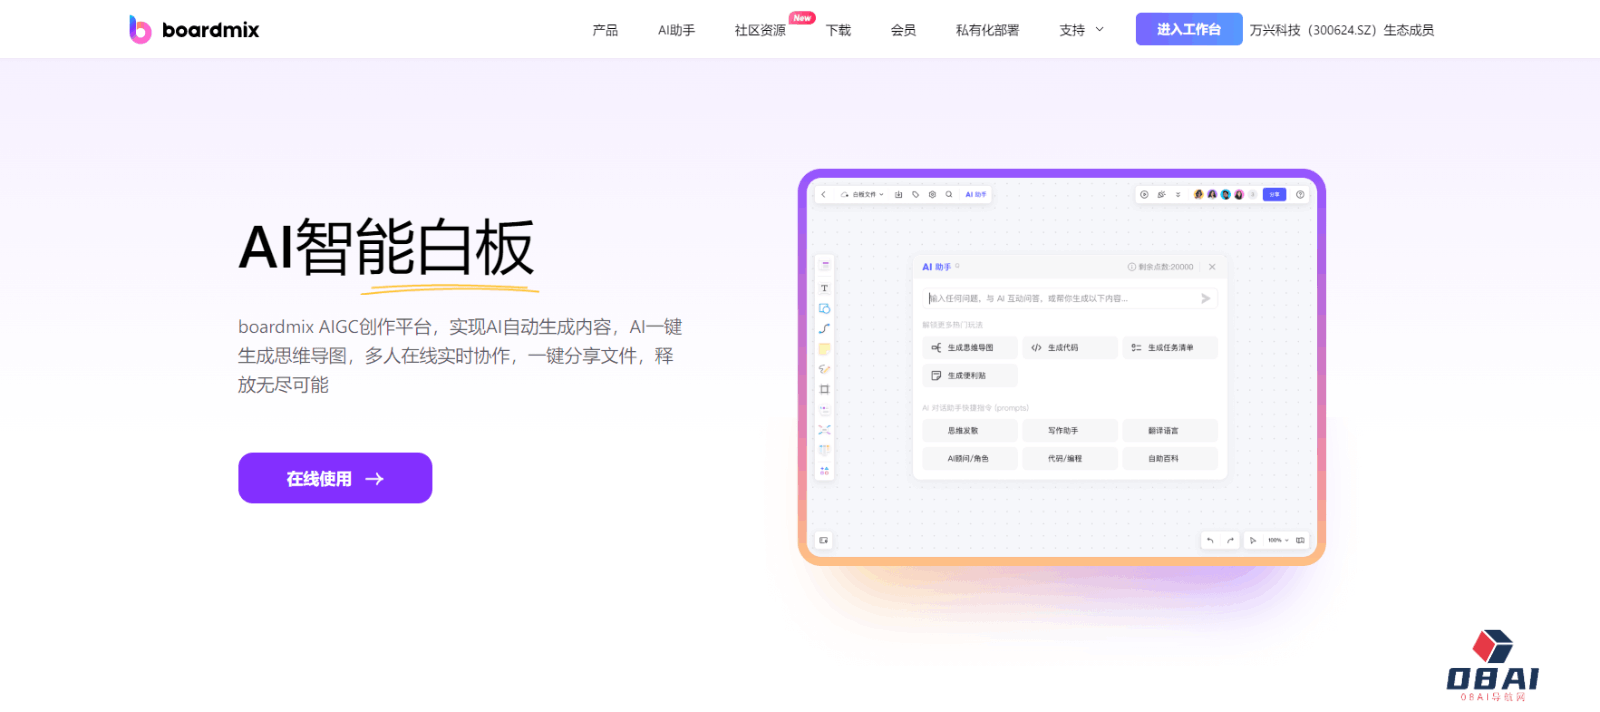Click the Redo arrow icon
The height and width of the screenshot is (712, 1600).
[1230, 540]
